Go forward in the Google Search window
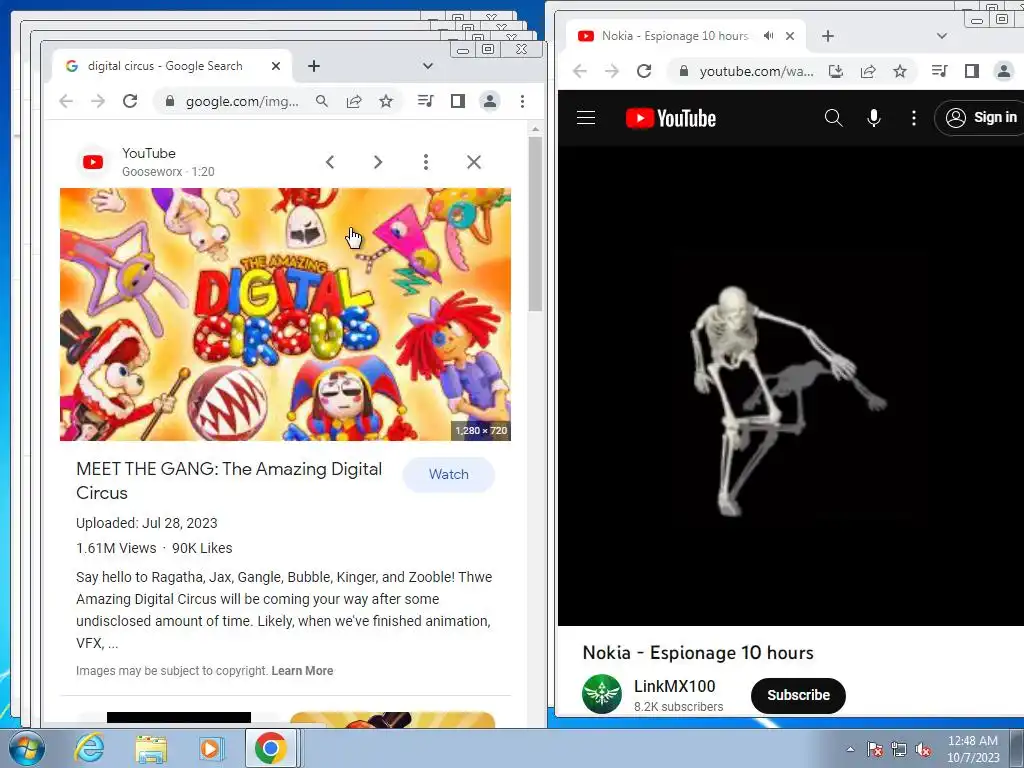The width and height of the screenshot is (1024, 768). 98,101
